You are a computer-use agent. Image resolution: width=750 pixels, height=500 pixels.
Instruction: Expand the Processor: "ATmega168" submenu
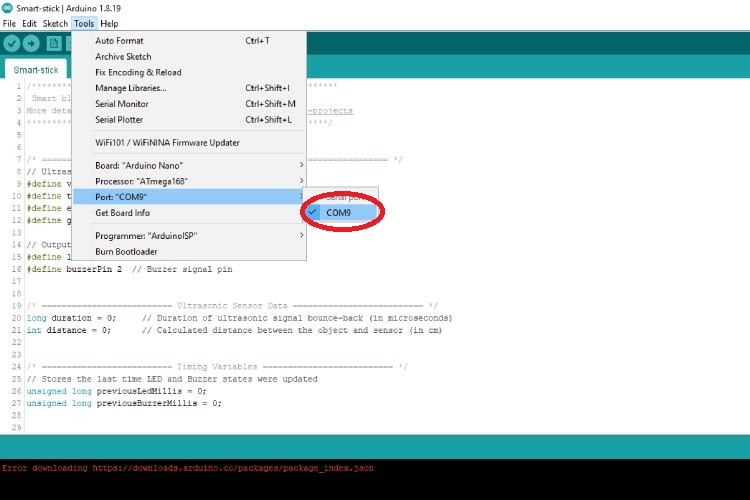tap(189, 181)
